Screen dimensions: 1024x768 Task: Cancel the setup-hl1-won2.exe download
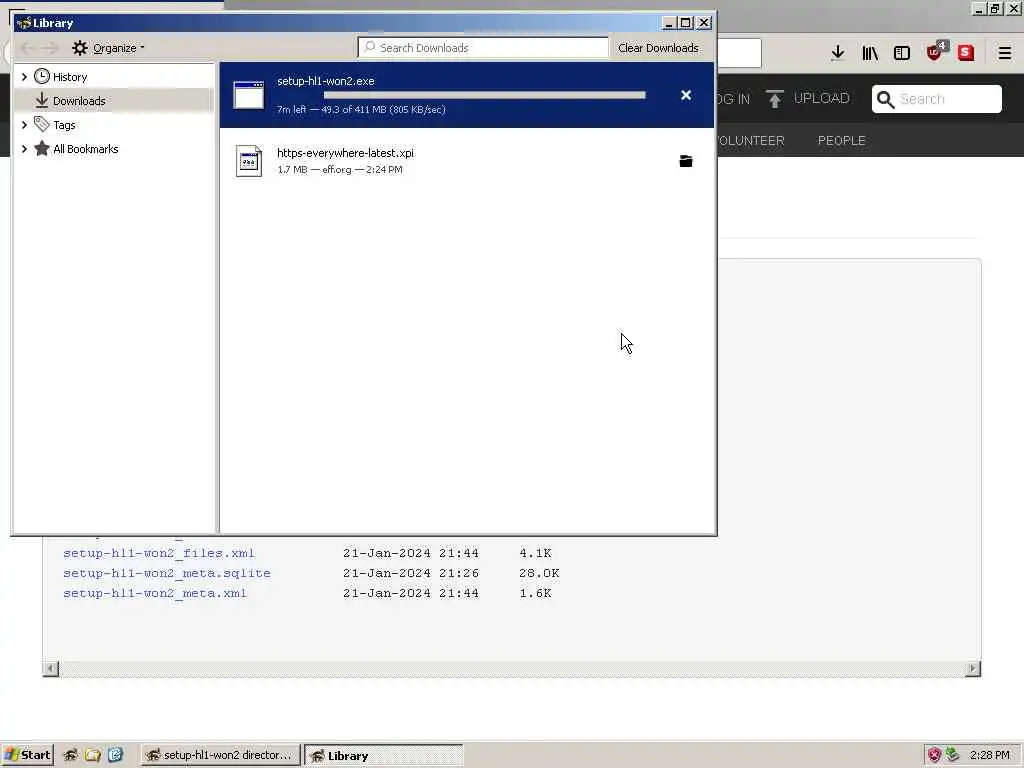point(686,95)
